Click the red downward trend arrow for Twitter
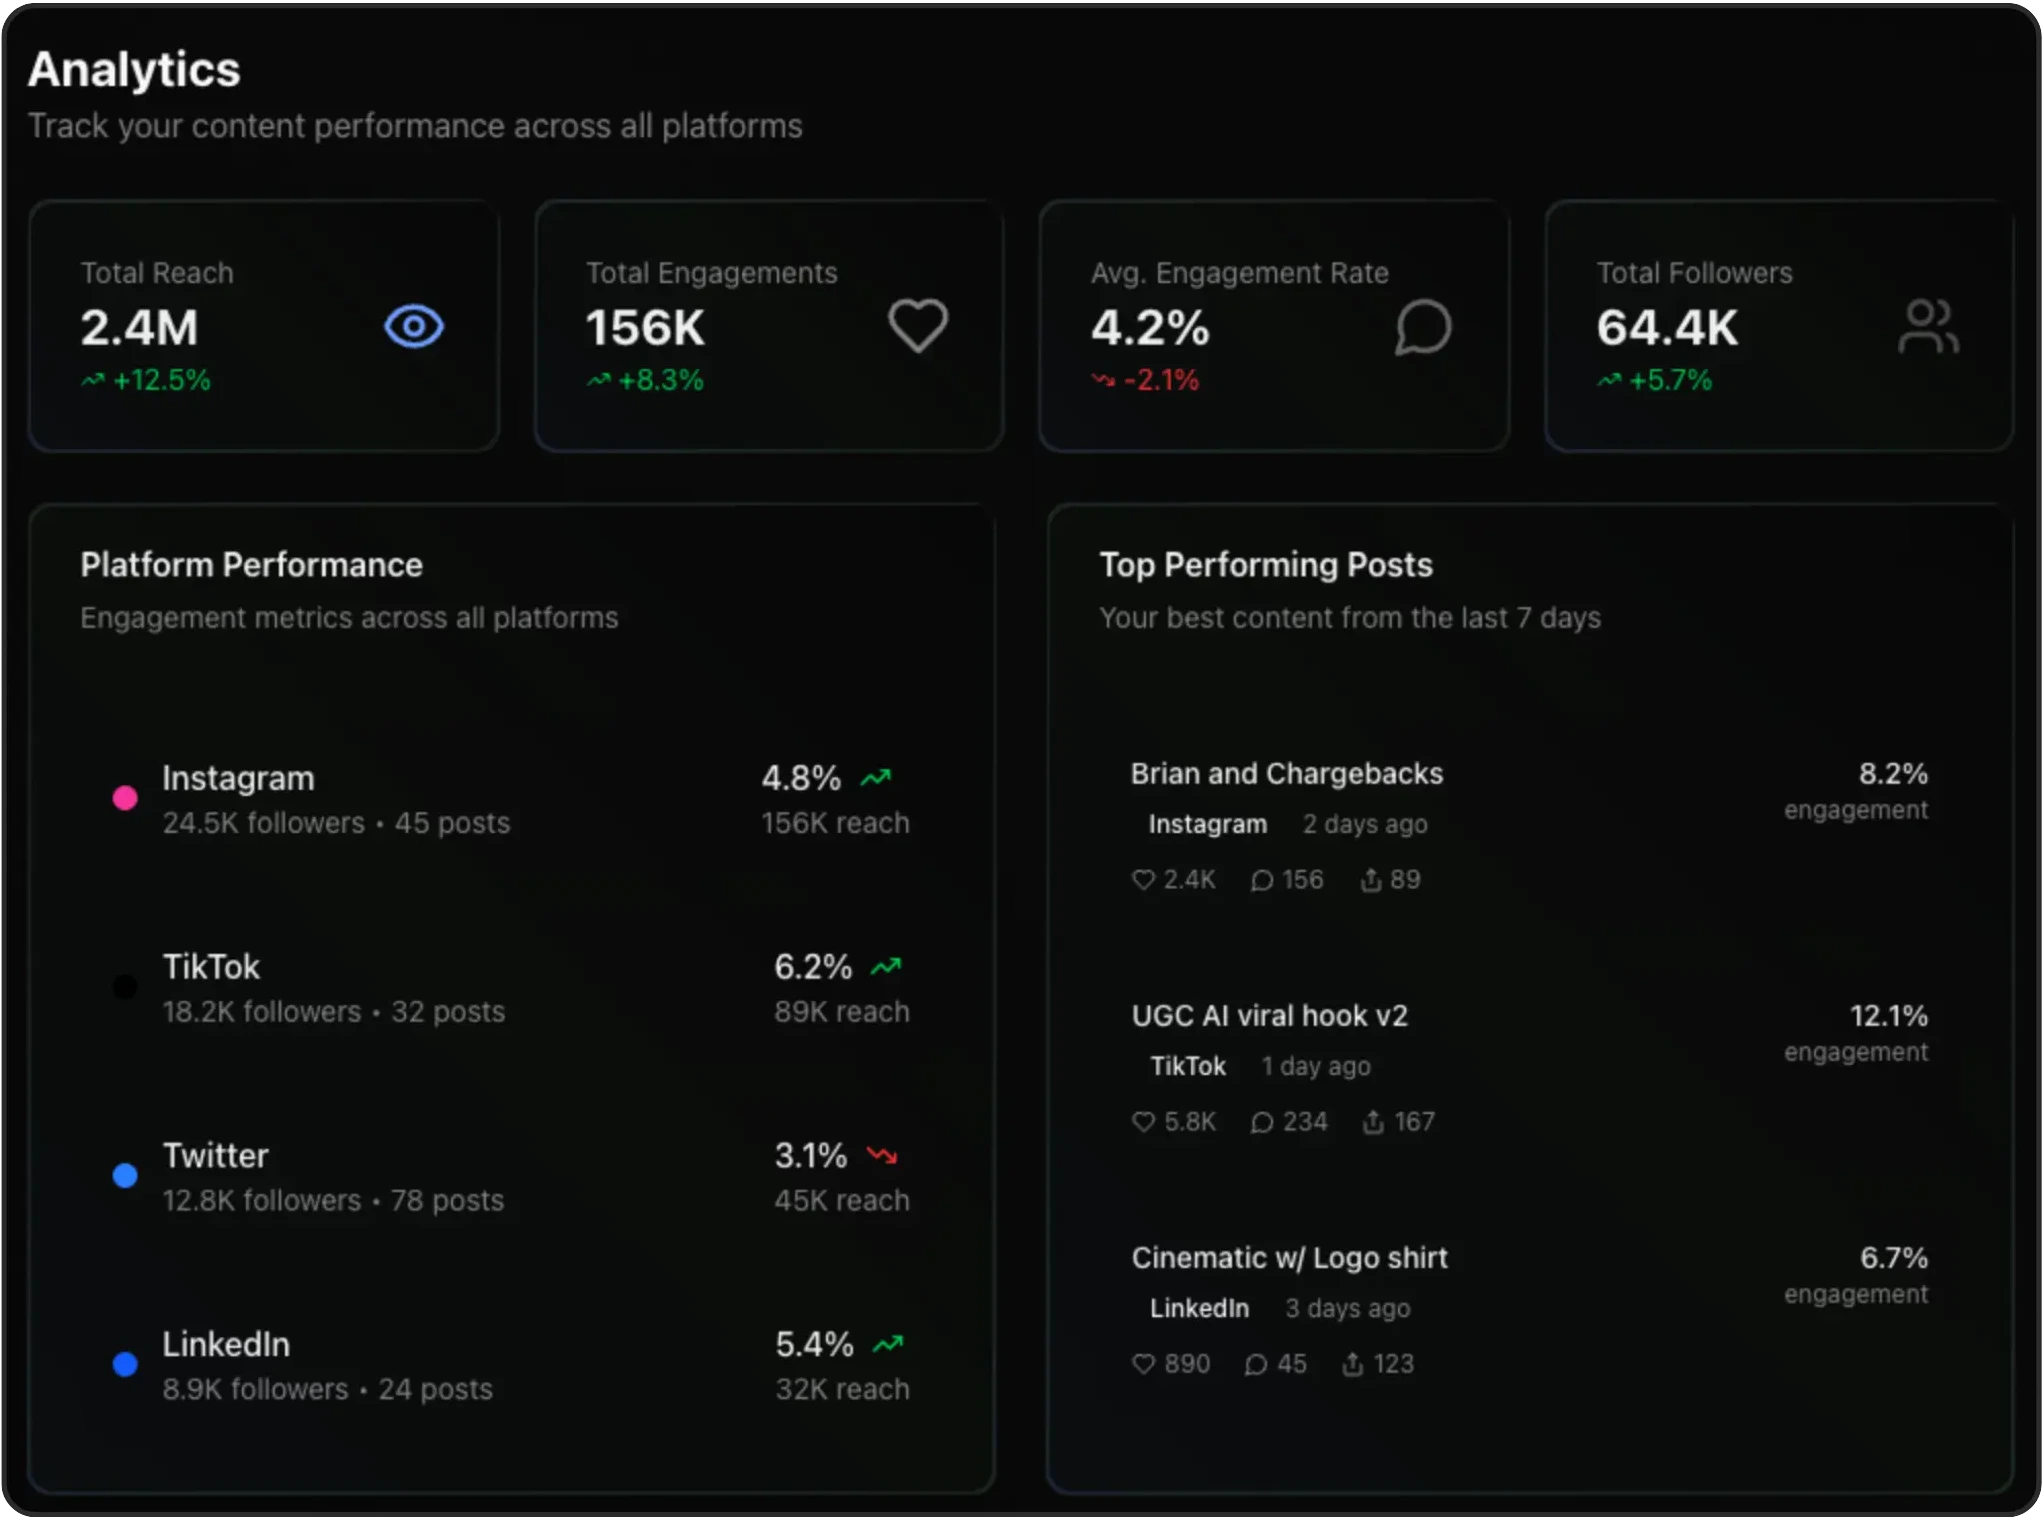 click(x=882, y=1156)
